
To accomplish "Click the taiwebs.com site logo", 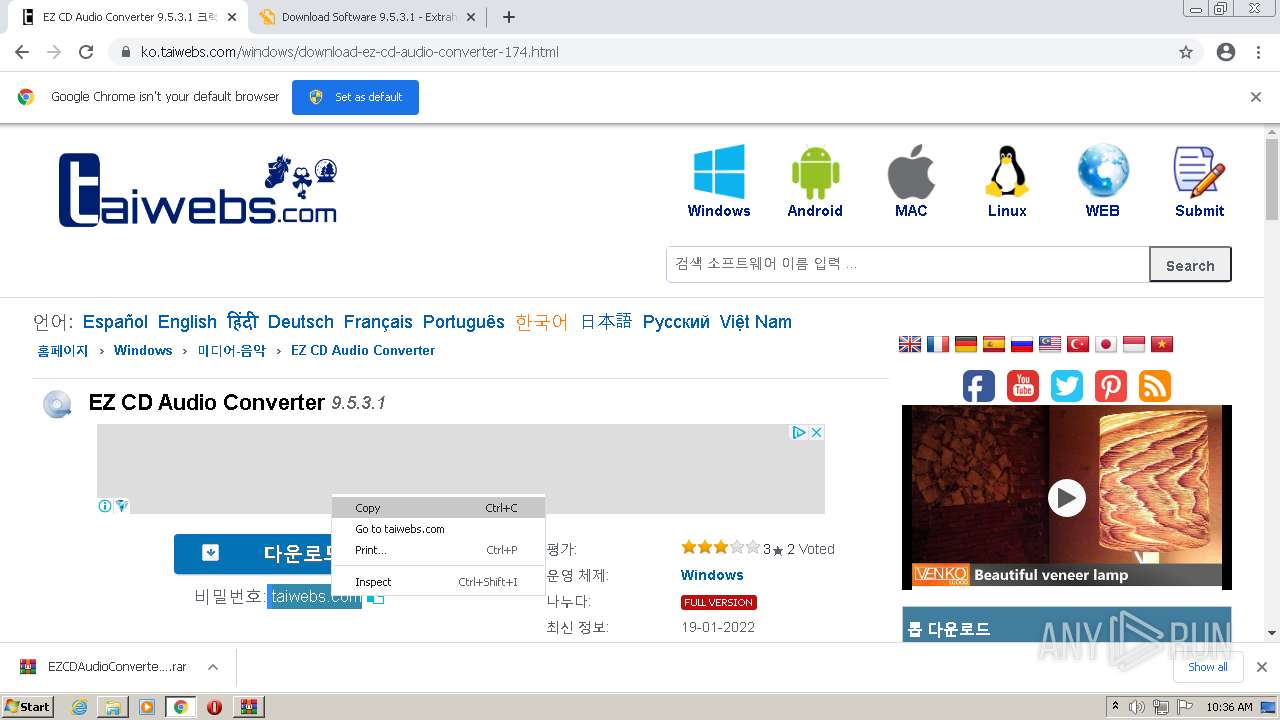I will pos(198,189).
